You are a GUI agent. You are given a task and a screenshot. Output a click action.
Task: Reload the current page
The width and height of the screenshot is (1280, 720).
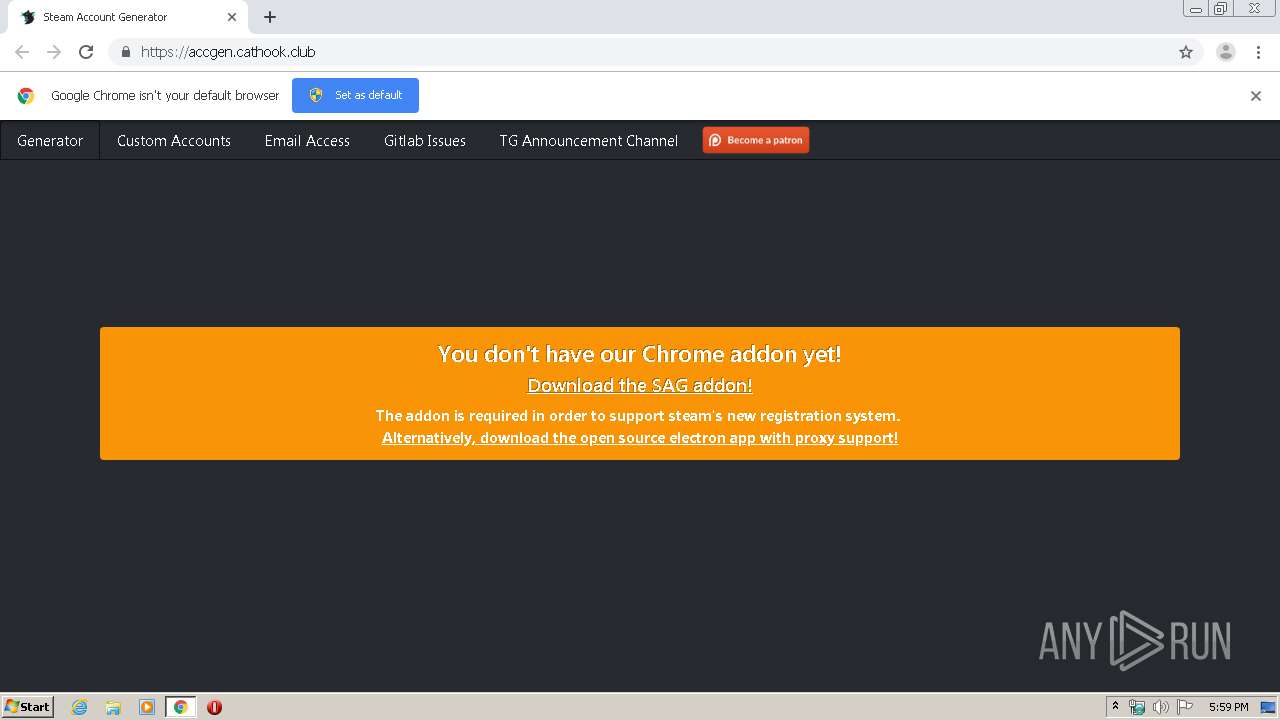(x=86, y=52)
